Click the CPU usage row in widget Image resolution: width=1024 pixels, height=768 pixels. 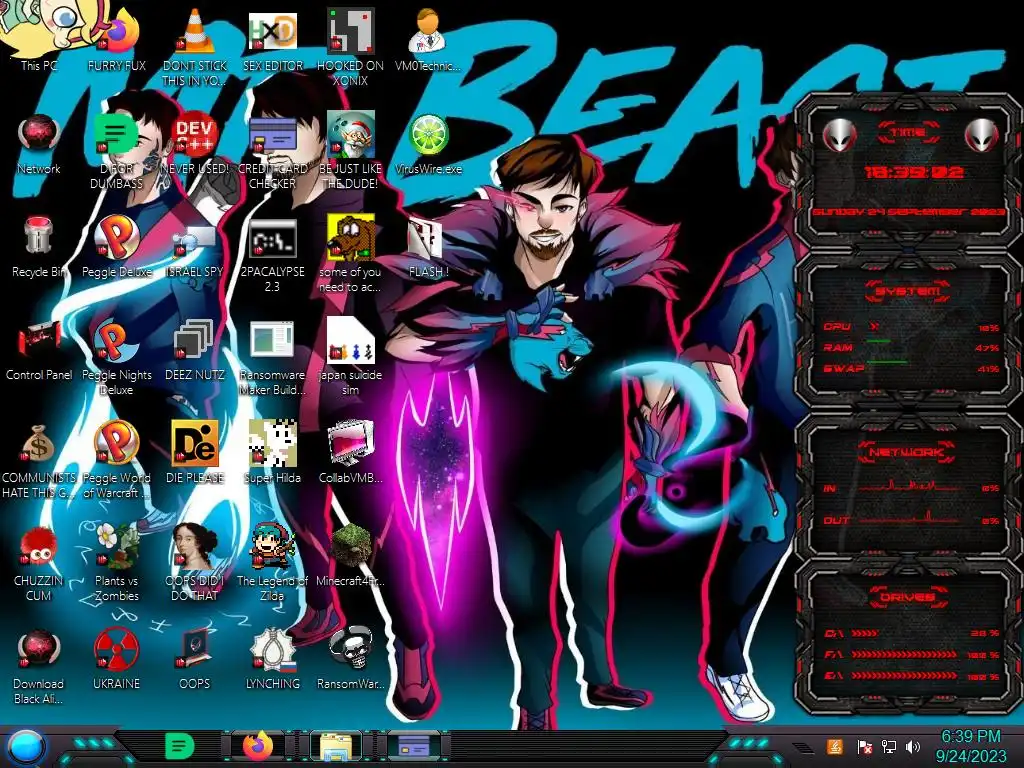pos(912,327)
